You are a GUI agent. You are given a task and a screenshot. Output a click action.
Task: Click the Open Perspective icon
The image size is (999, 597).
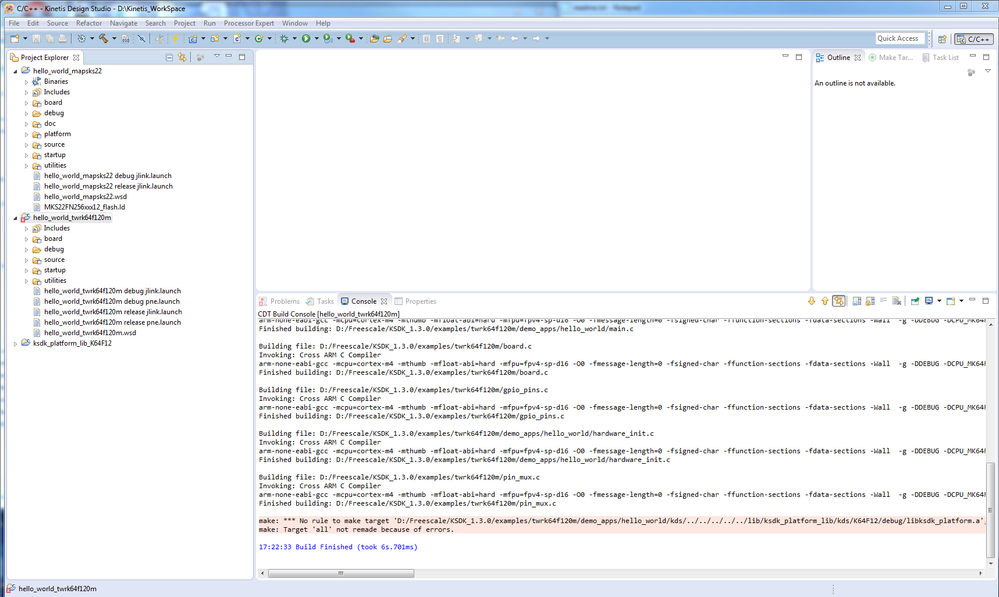point(942,39)
